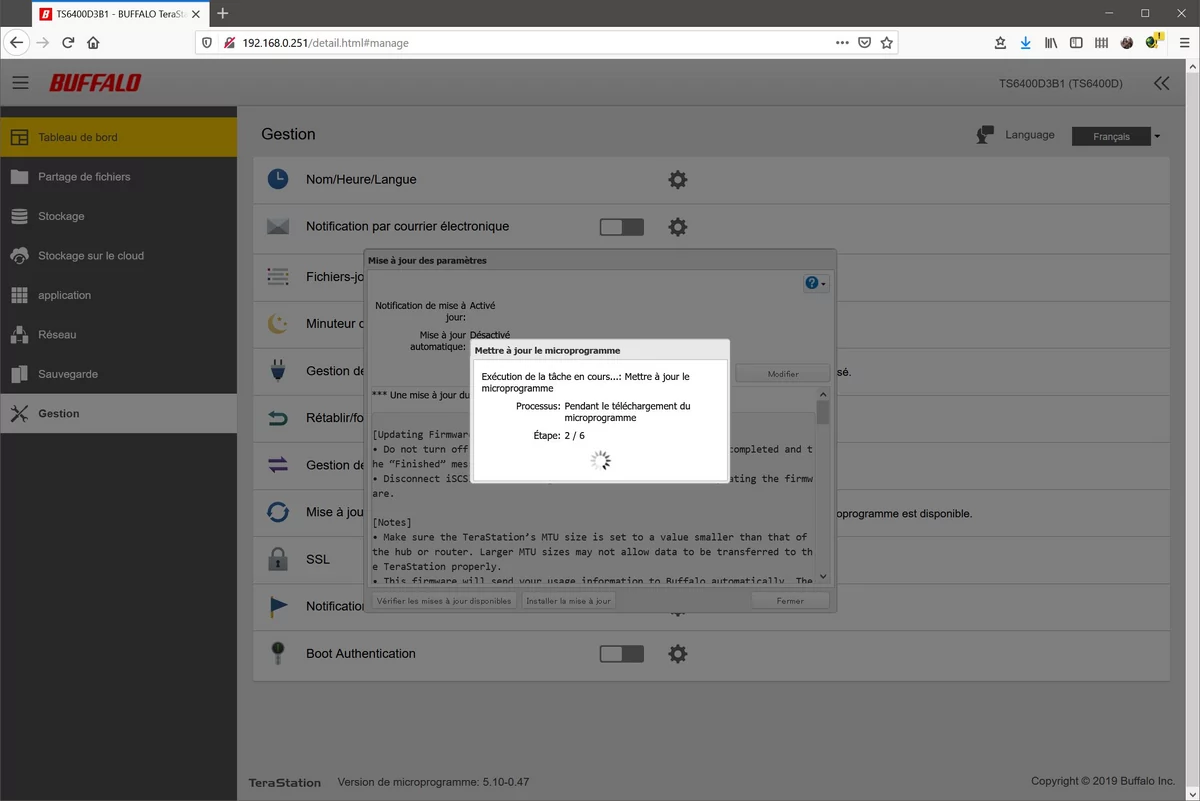Open the browser downloads panel

tap(1025, 43)
